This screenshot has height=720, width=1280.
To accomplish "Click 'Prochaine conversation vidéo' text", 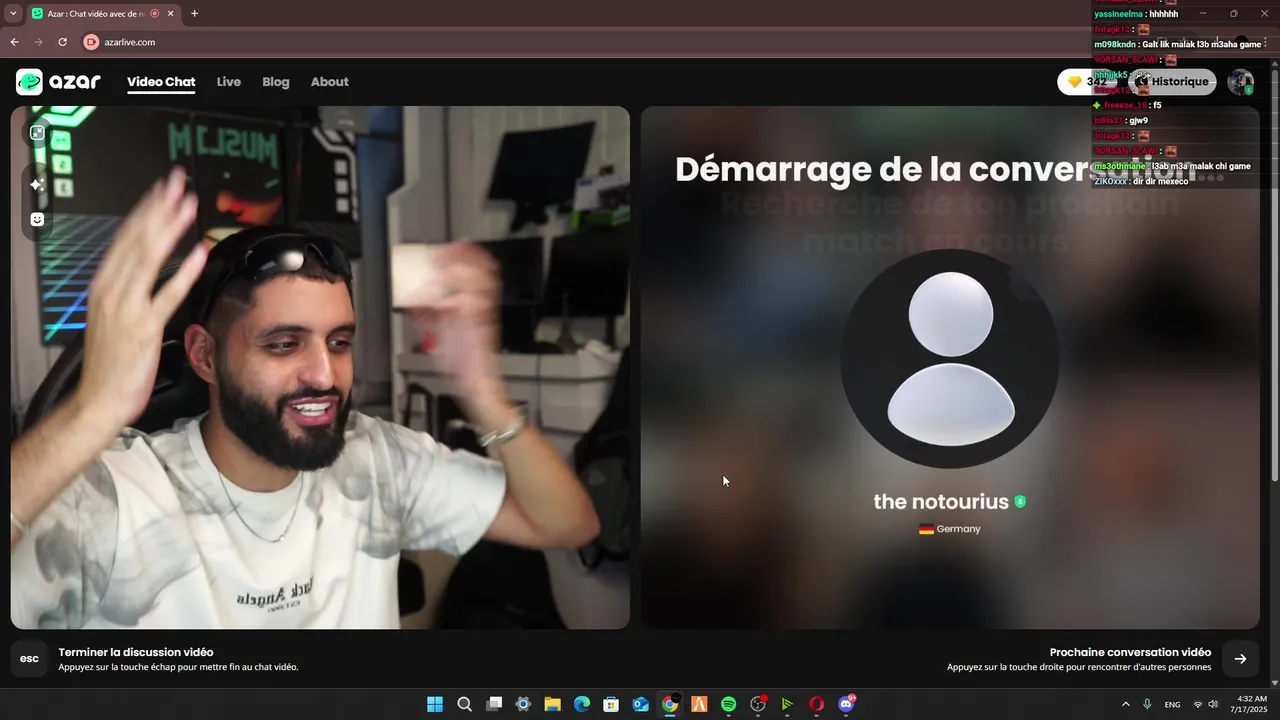I will [1130, 652].
